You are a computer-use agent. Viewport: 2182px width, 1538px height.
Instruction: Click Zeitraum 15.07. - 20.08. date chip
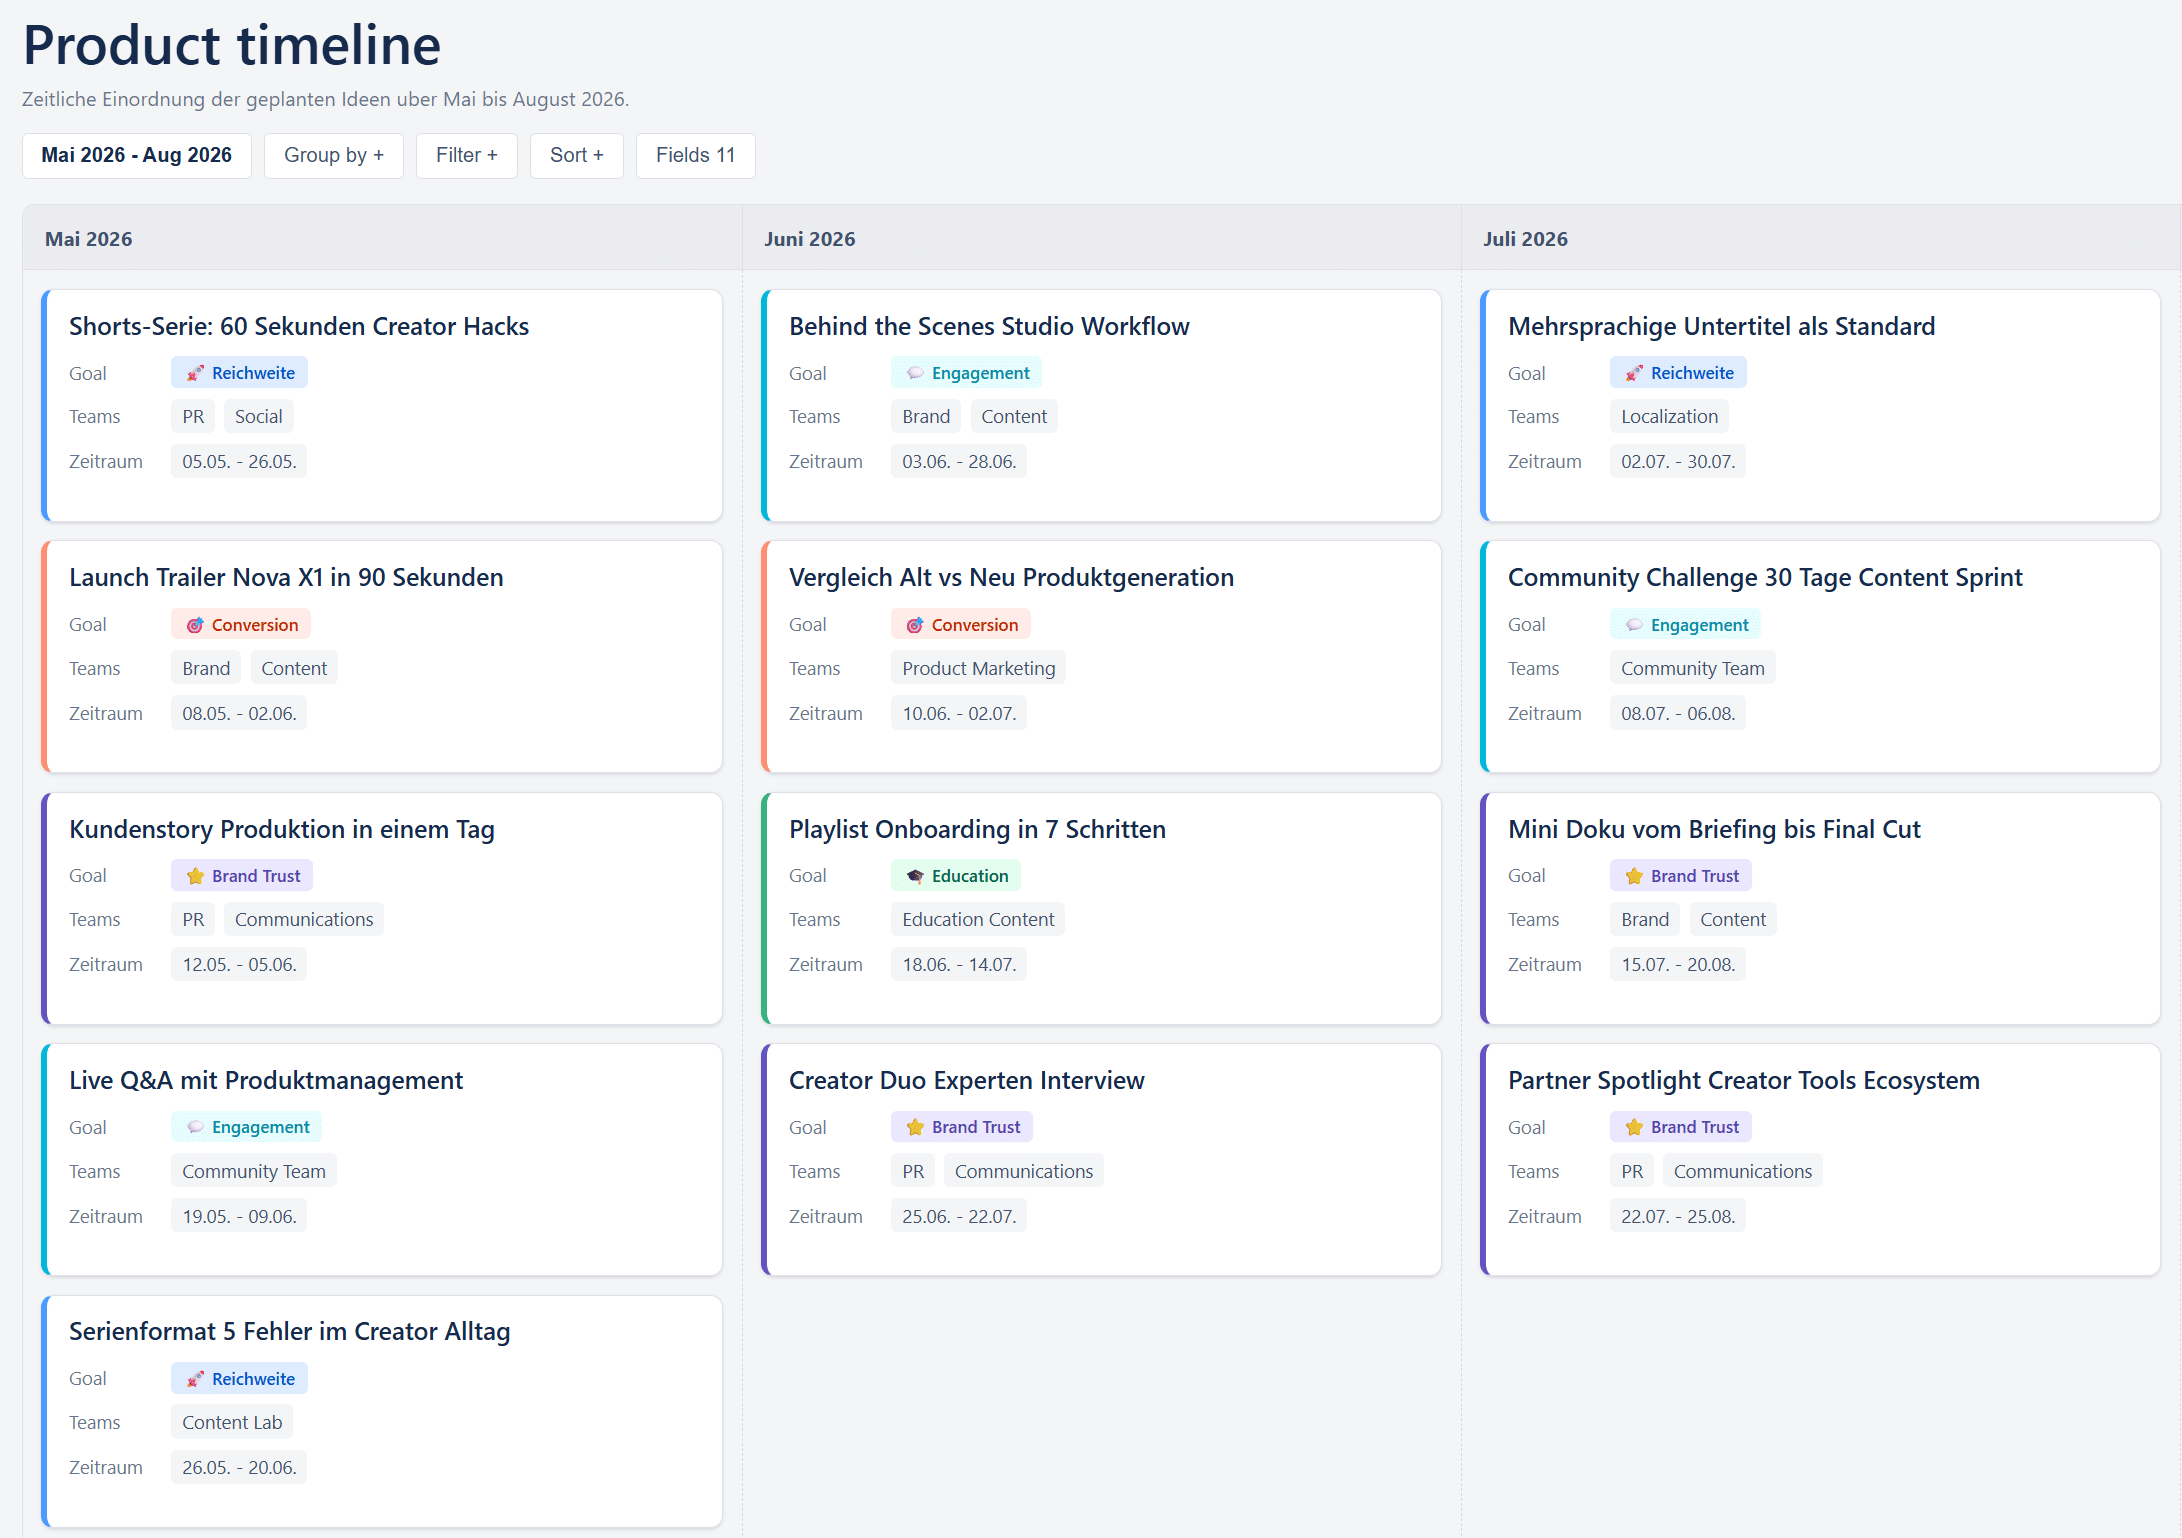[1677, 964]
